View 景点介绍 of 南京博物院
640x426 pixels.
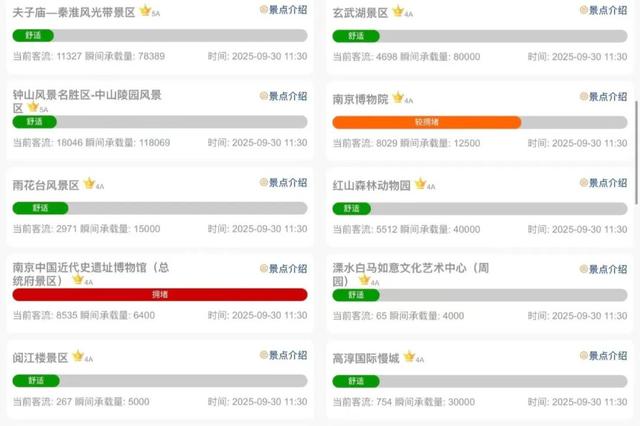tap(603, 98)
